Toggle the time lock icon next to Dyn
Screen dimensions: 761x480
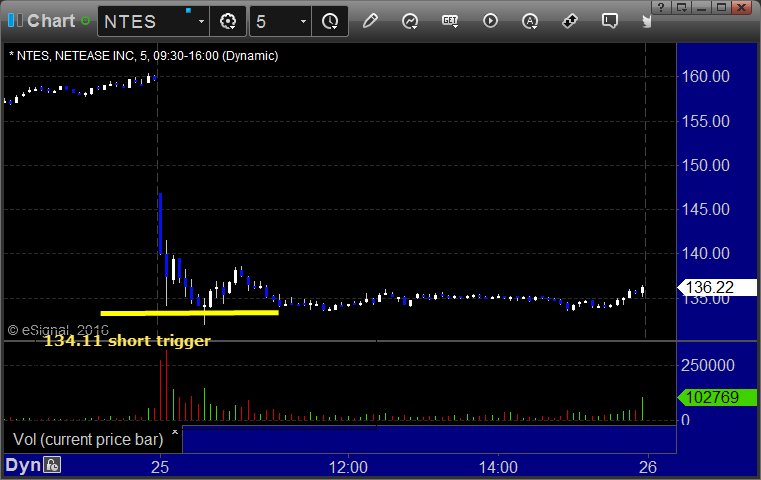pos(52,465)
